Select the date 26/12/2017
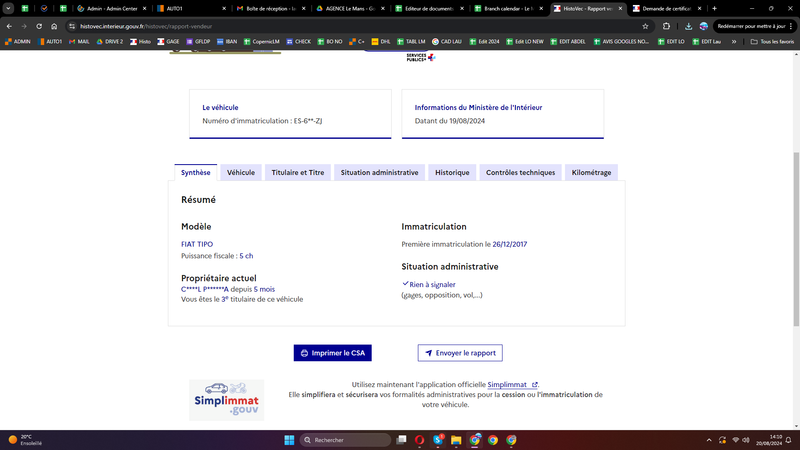The image size is (800, 450). pyautogui.click(x=510, y=244)
